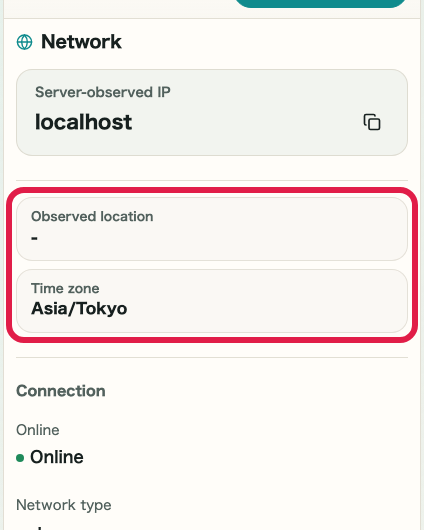Click the teal button at the top
424x530 pixels.
tap(321, 3)
